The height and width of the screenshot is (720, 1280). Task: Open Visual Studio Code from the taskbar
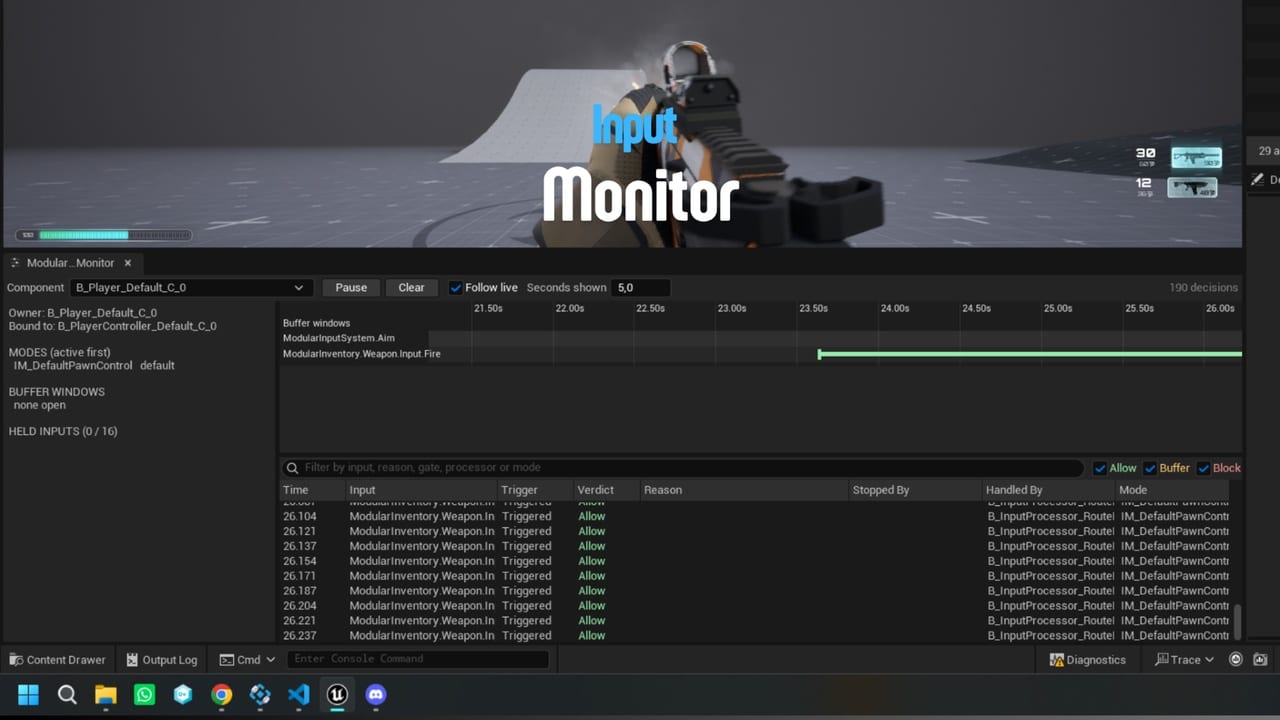tap(299, 695)
